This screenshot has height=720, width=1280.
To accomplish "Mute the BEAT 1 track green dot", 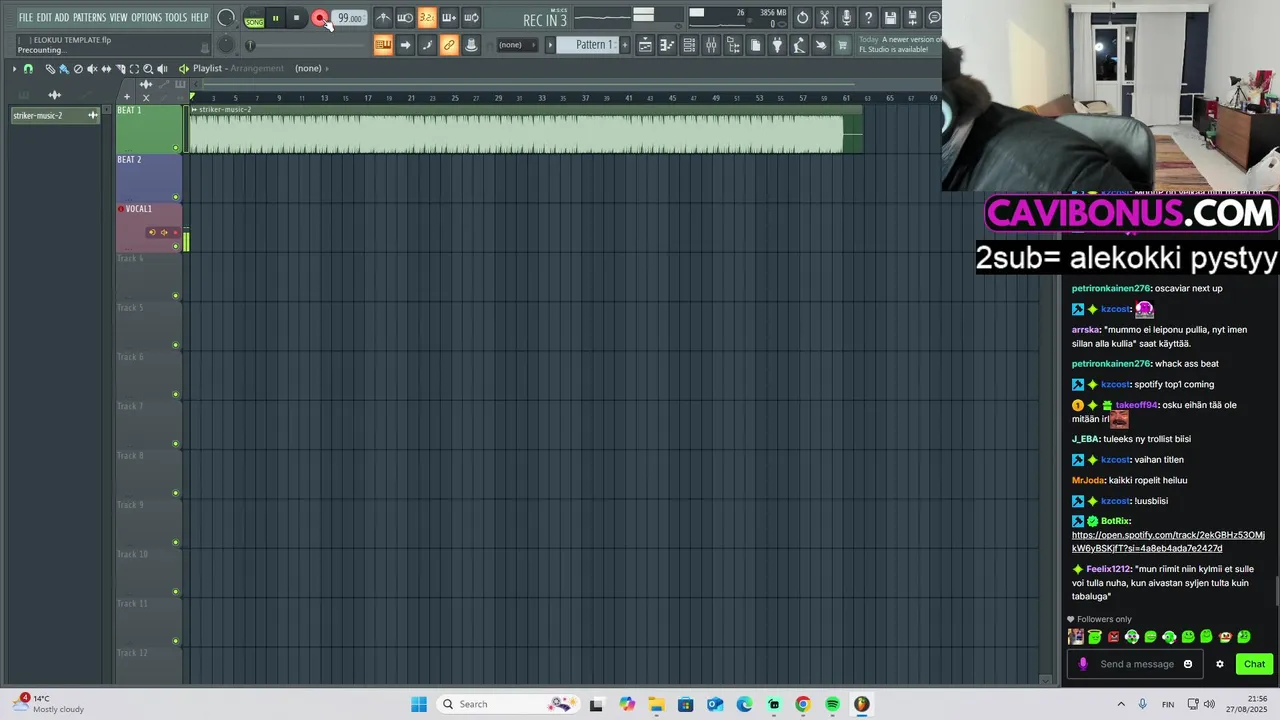I will [x=176, y=148].
